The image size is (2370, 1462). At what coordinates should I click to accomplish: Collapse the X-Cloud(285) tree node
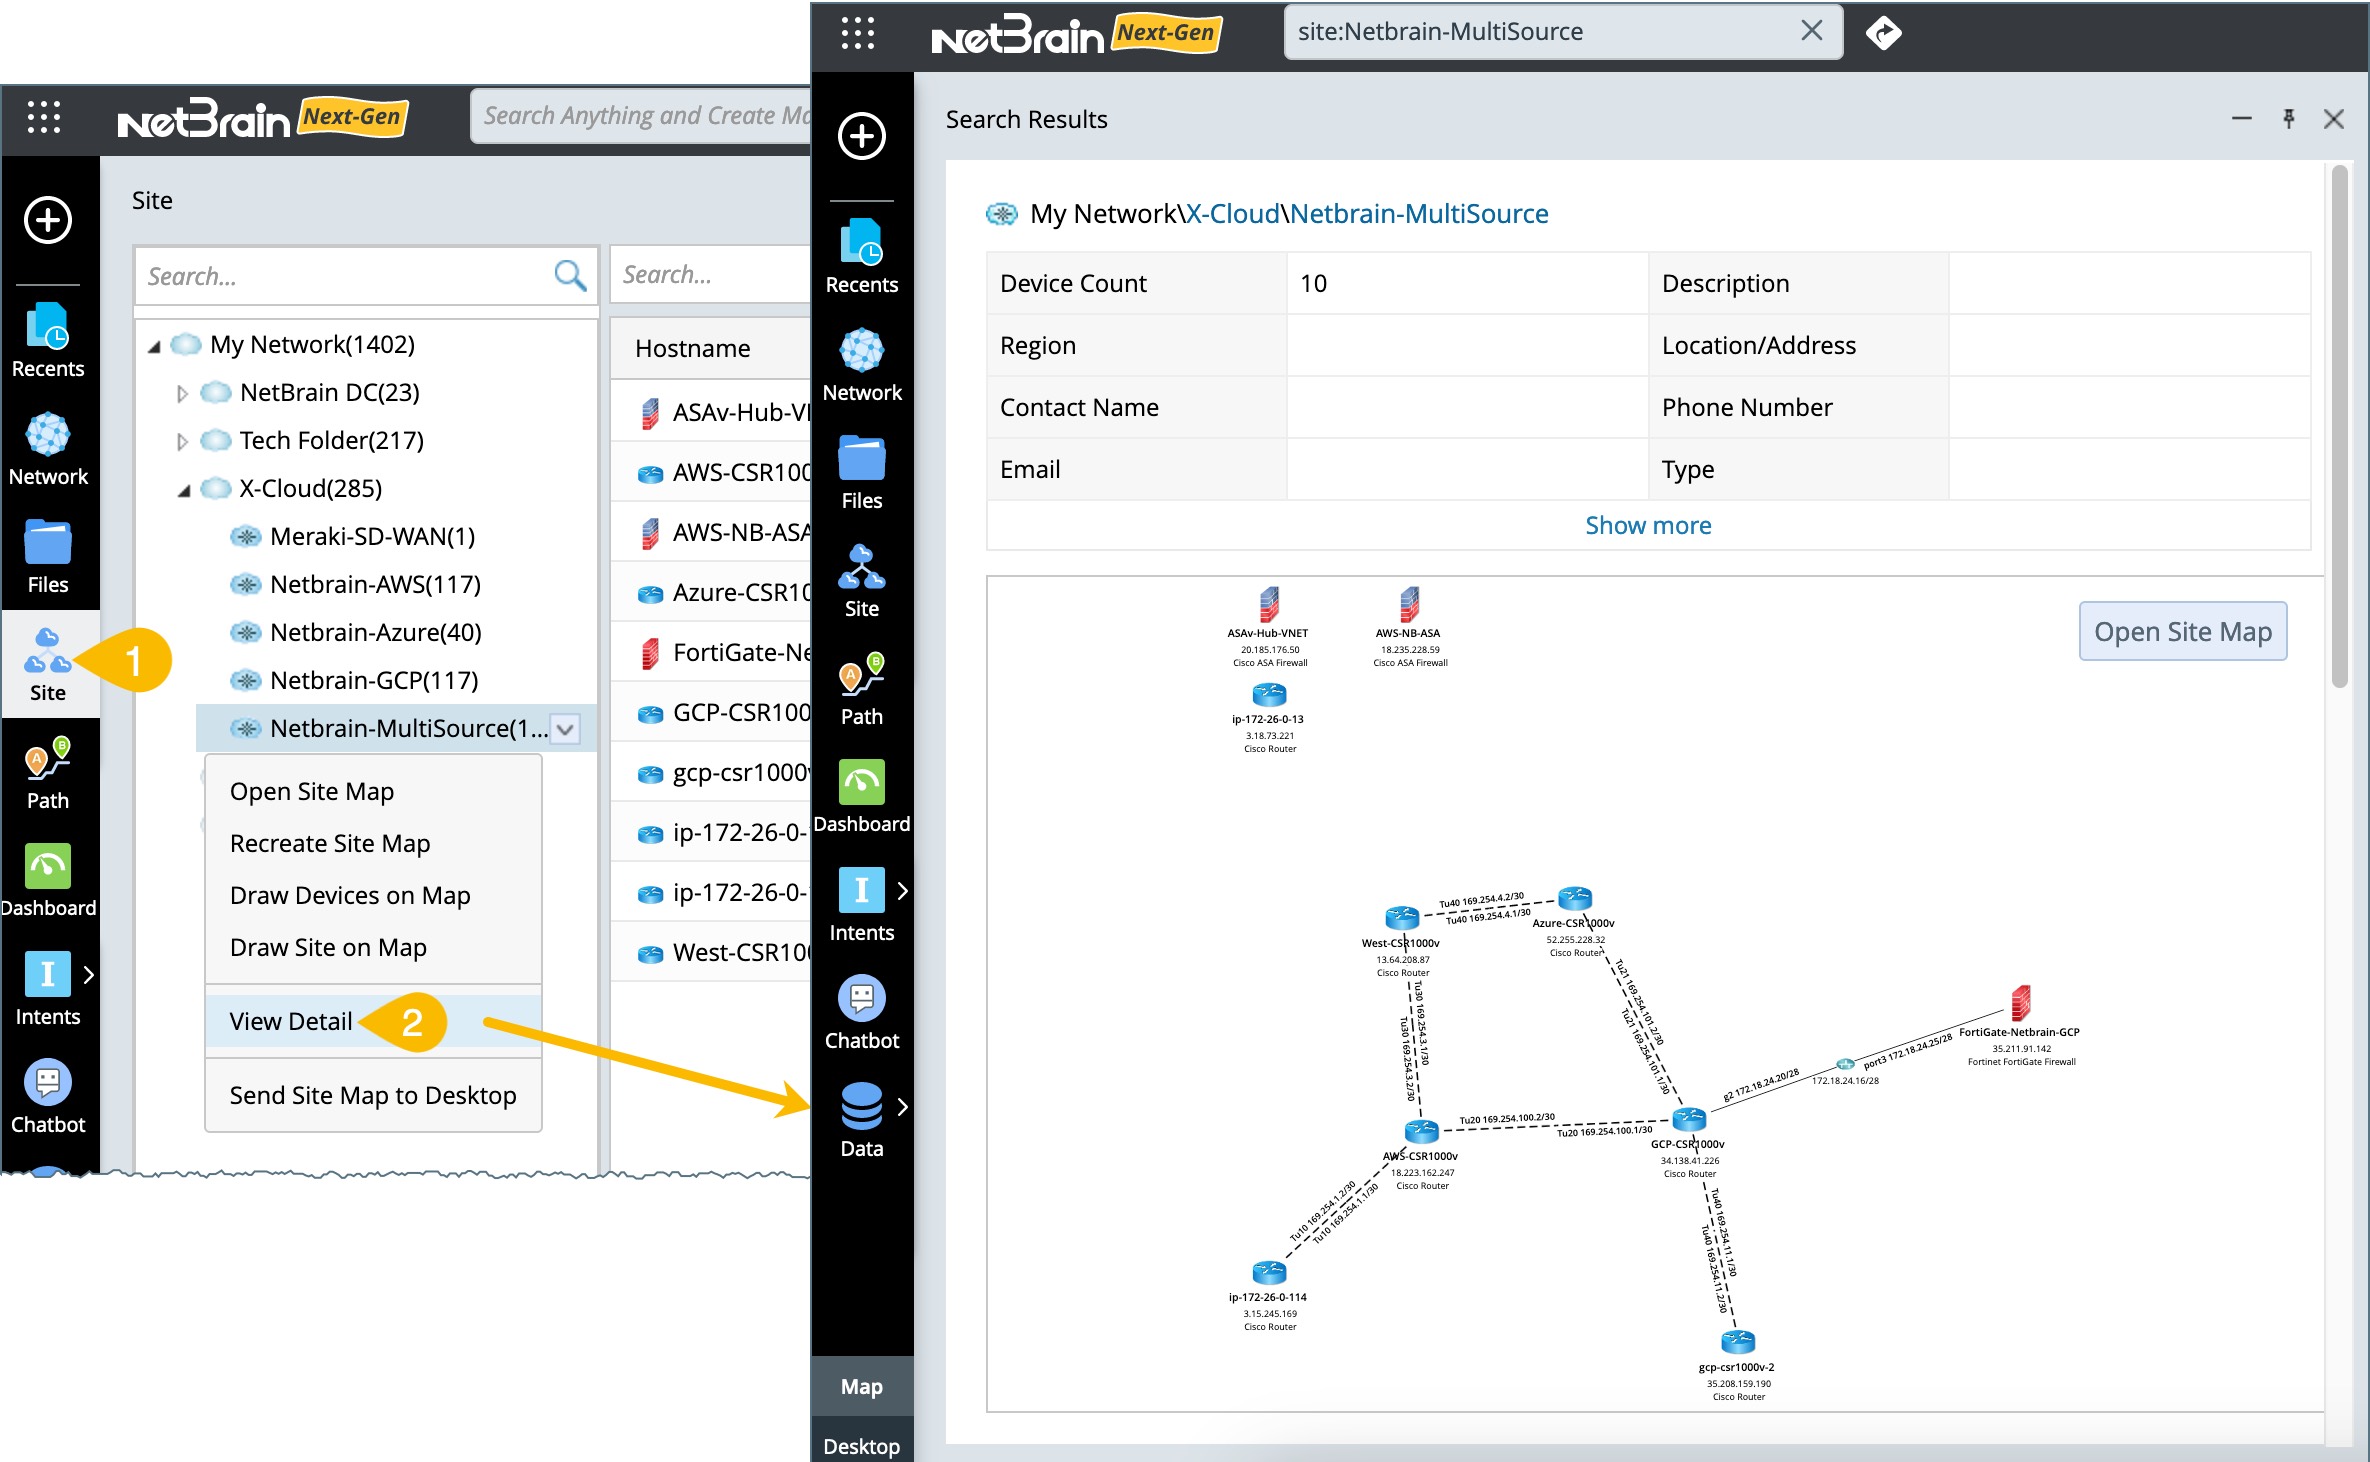point(183,490)
